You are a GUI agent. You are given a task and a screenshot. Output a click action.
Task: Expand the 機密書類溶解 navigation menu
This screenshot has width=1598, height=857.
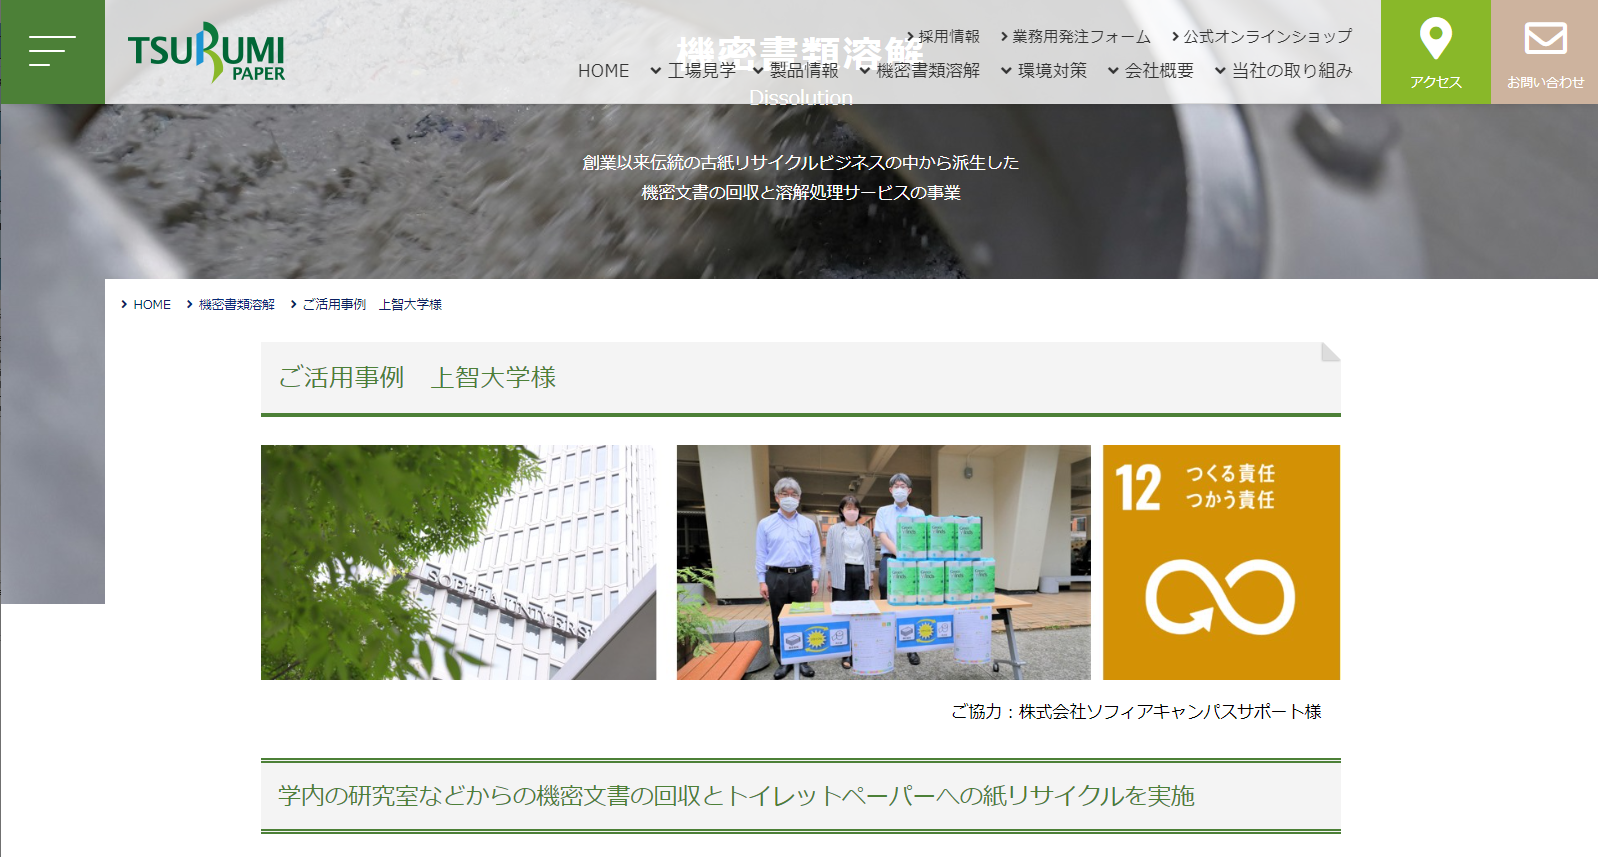coord(919,71)
